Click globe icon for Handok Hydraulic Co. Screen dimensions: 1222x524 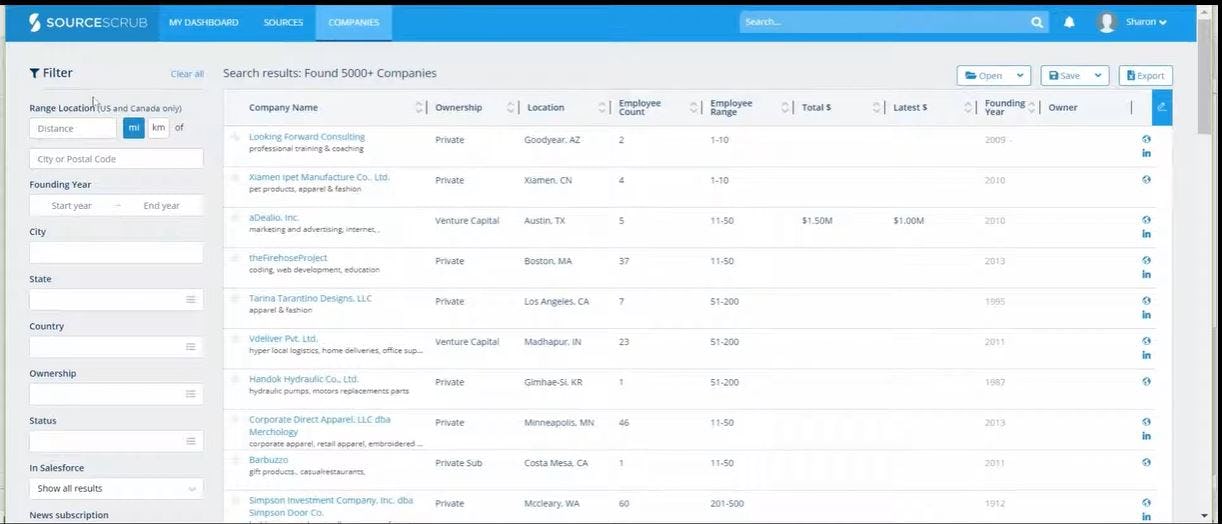pyautogui.click(x=1146, y=381)
